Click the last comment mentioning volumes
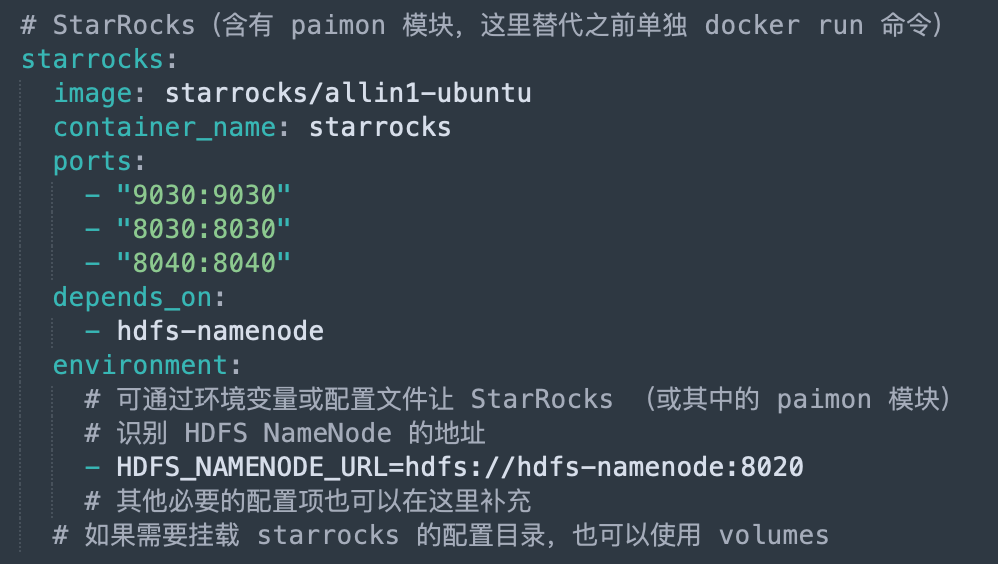The height and width of the screenshot is (564, 998). coord(441,535)
